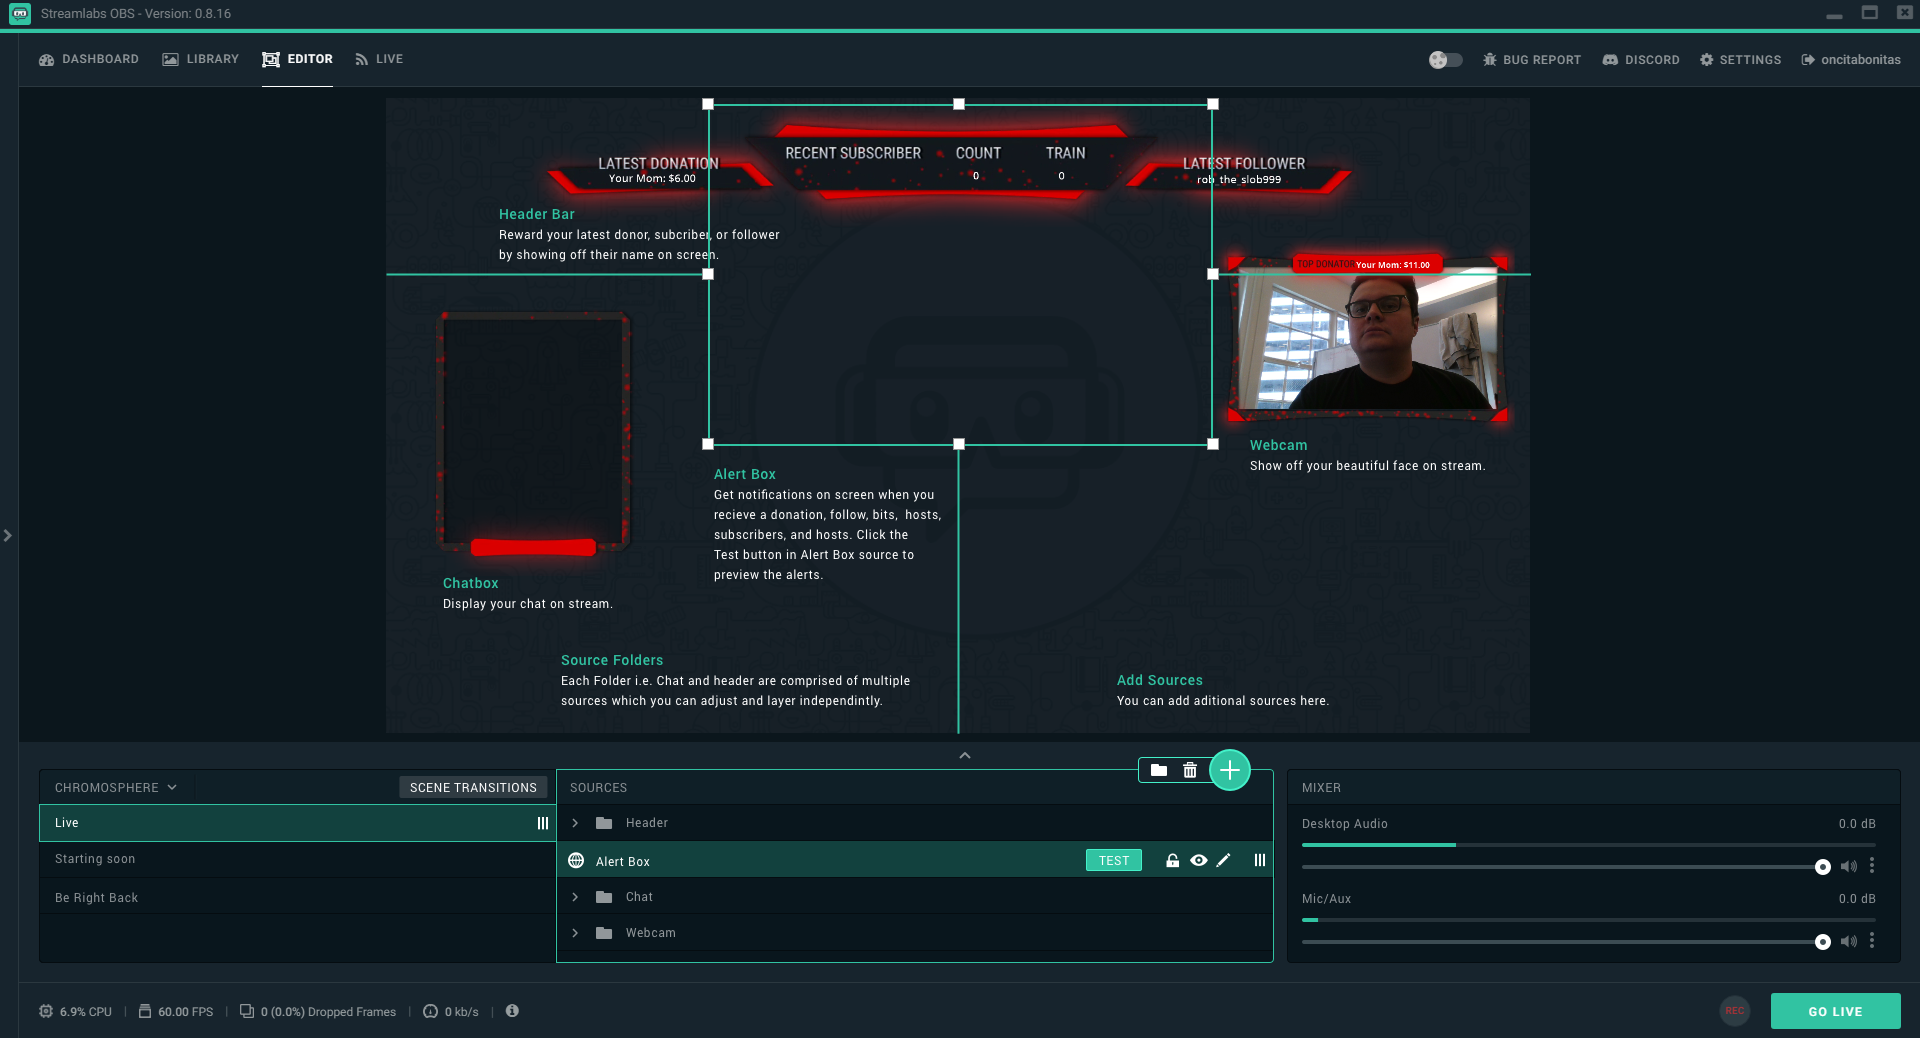Click the webcam preview in canvas
Image resolution: width=1920 pixels, height=1038 pixels.
click(1368, 340)
